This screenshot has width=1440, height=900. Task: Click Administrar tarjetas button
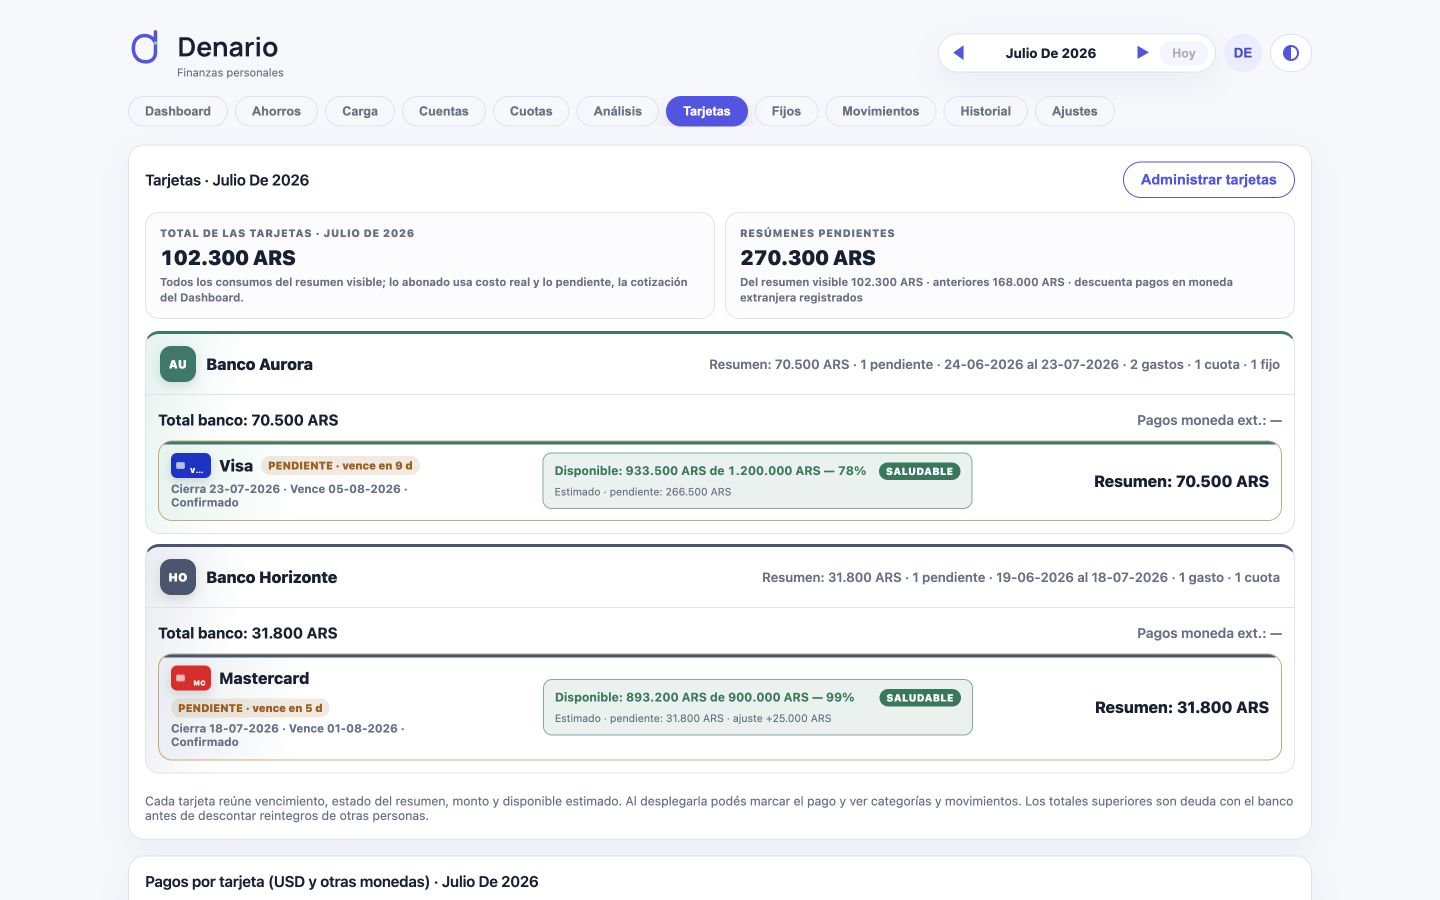point(1209,180)
